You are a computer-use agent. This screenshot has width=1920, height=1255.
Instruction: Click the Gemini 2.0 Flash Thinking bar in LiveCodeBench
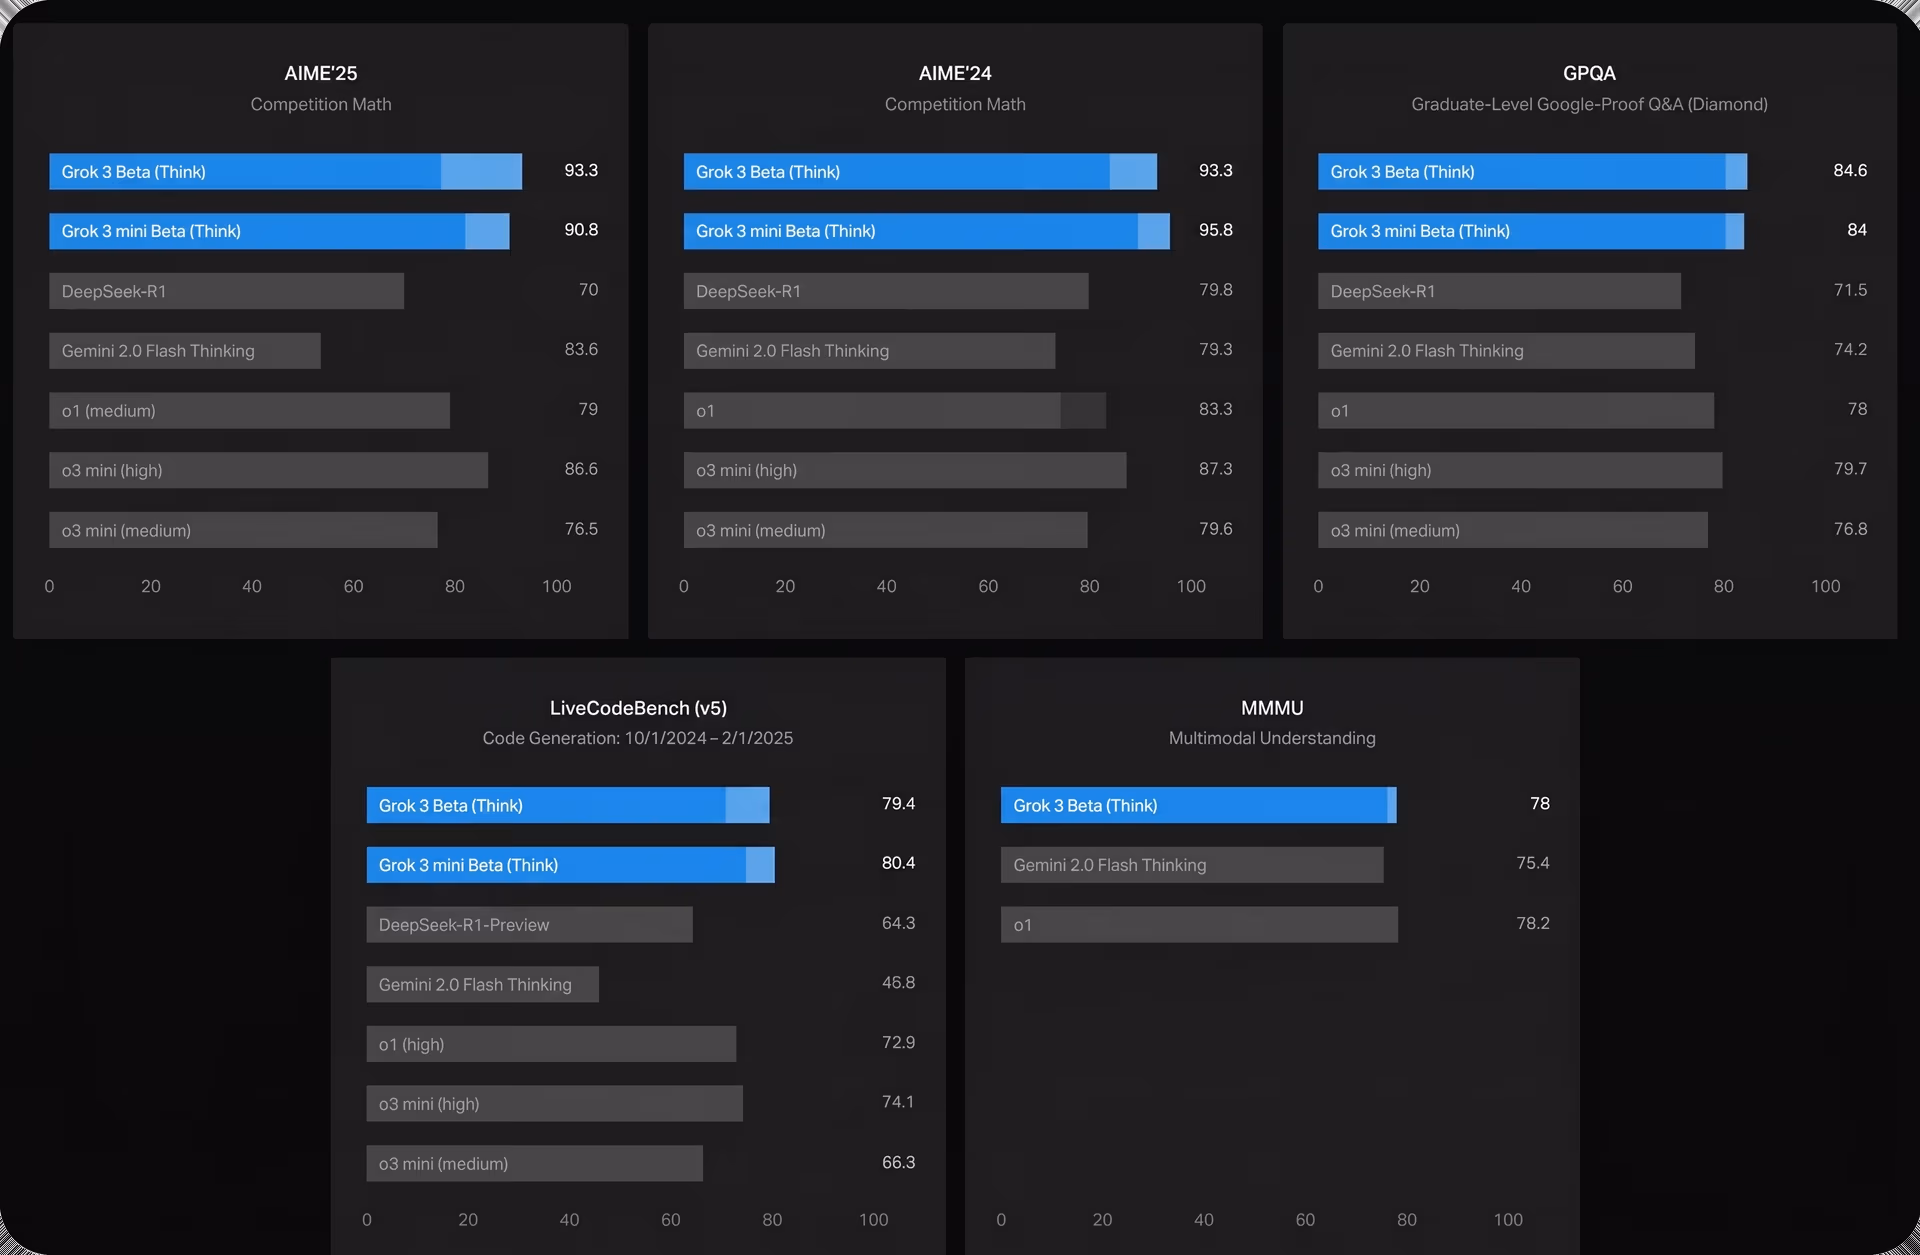482,984
